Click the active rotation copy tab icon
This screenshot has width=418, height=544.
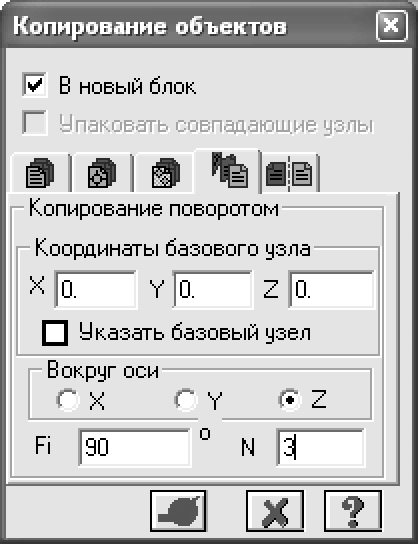coord(228,170)
